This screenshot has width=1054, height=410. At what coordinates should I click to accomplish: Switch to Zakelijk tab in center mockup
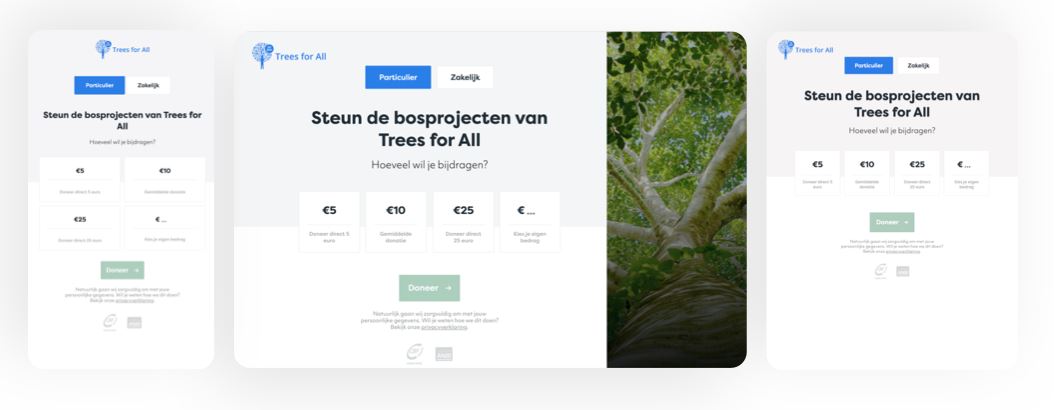pyautogui.click(x=465, y=77)
